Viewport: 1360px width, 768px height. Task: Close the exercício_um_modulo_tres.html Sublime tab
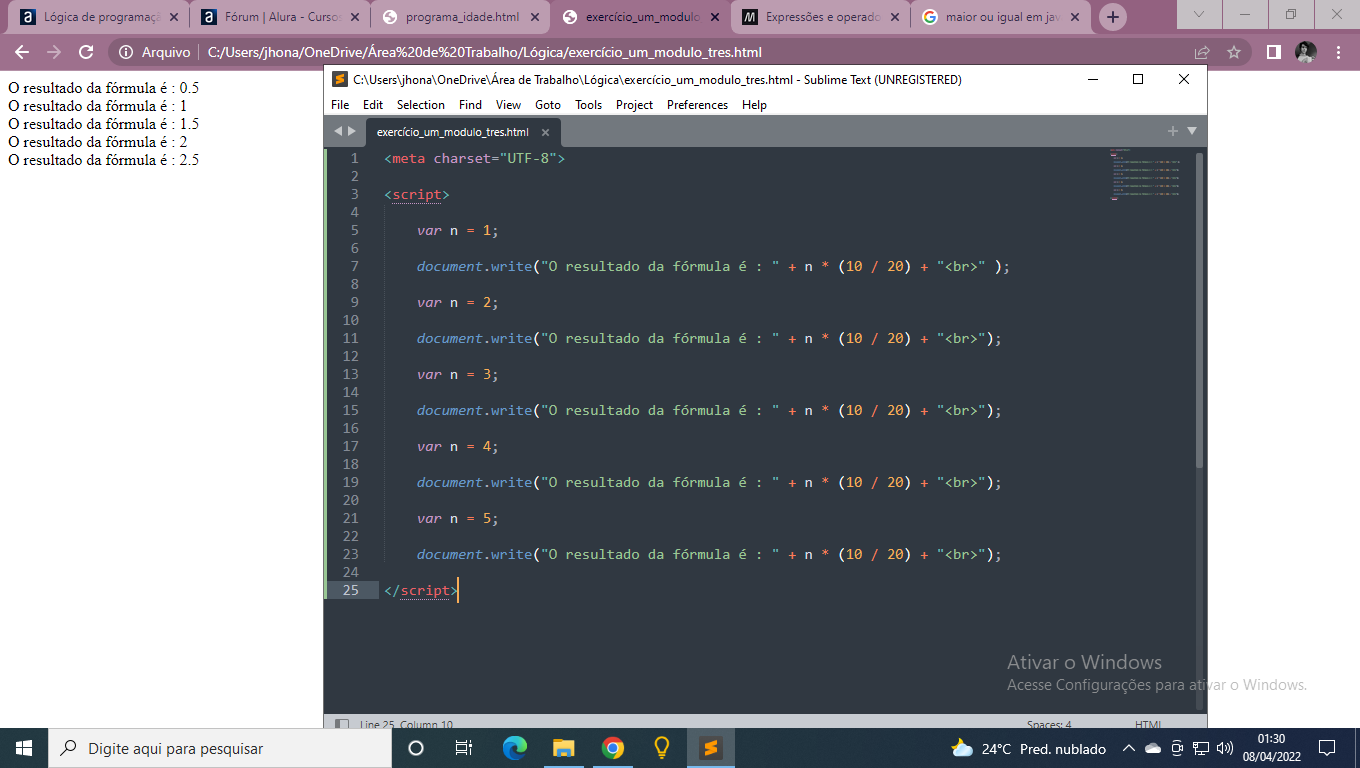[545, 132]
